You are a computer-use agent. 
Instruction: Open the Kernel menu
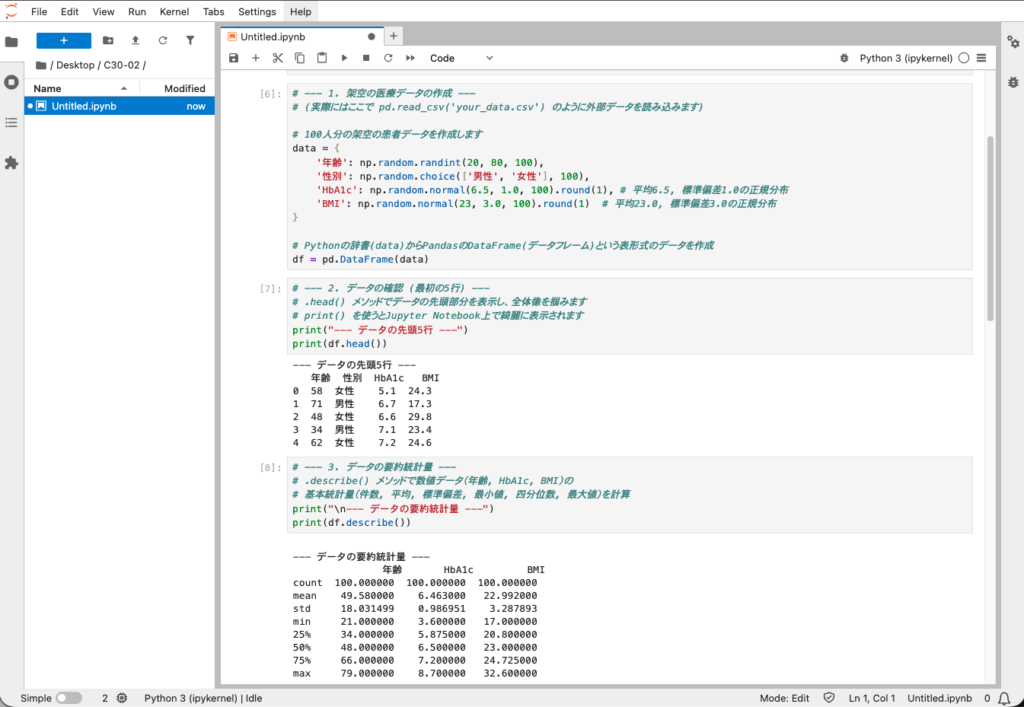click(175, 12)
